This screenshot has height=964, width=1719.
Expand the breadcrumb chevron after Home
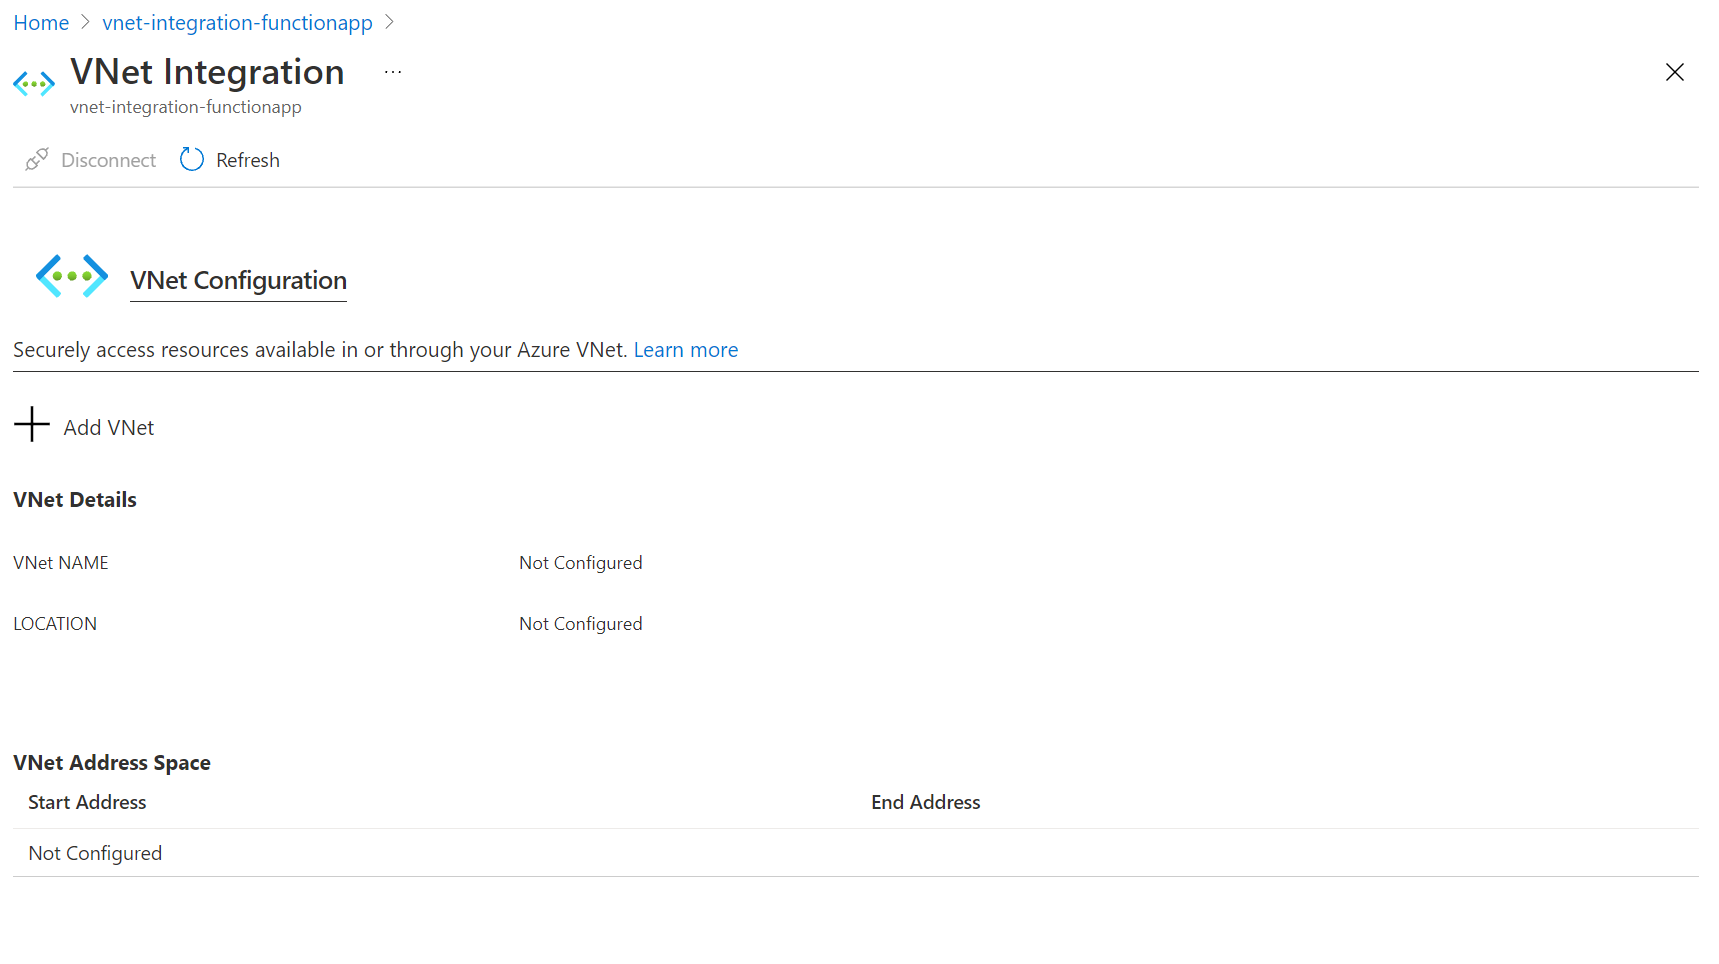pos(86,22)
